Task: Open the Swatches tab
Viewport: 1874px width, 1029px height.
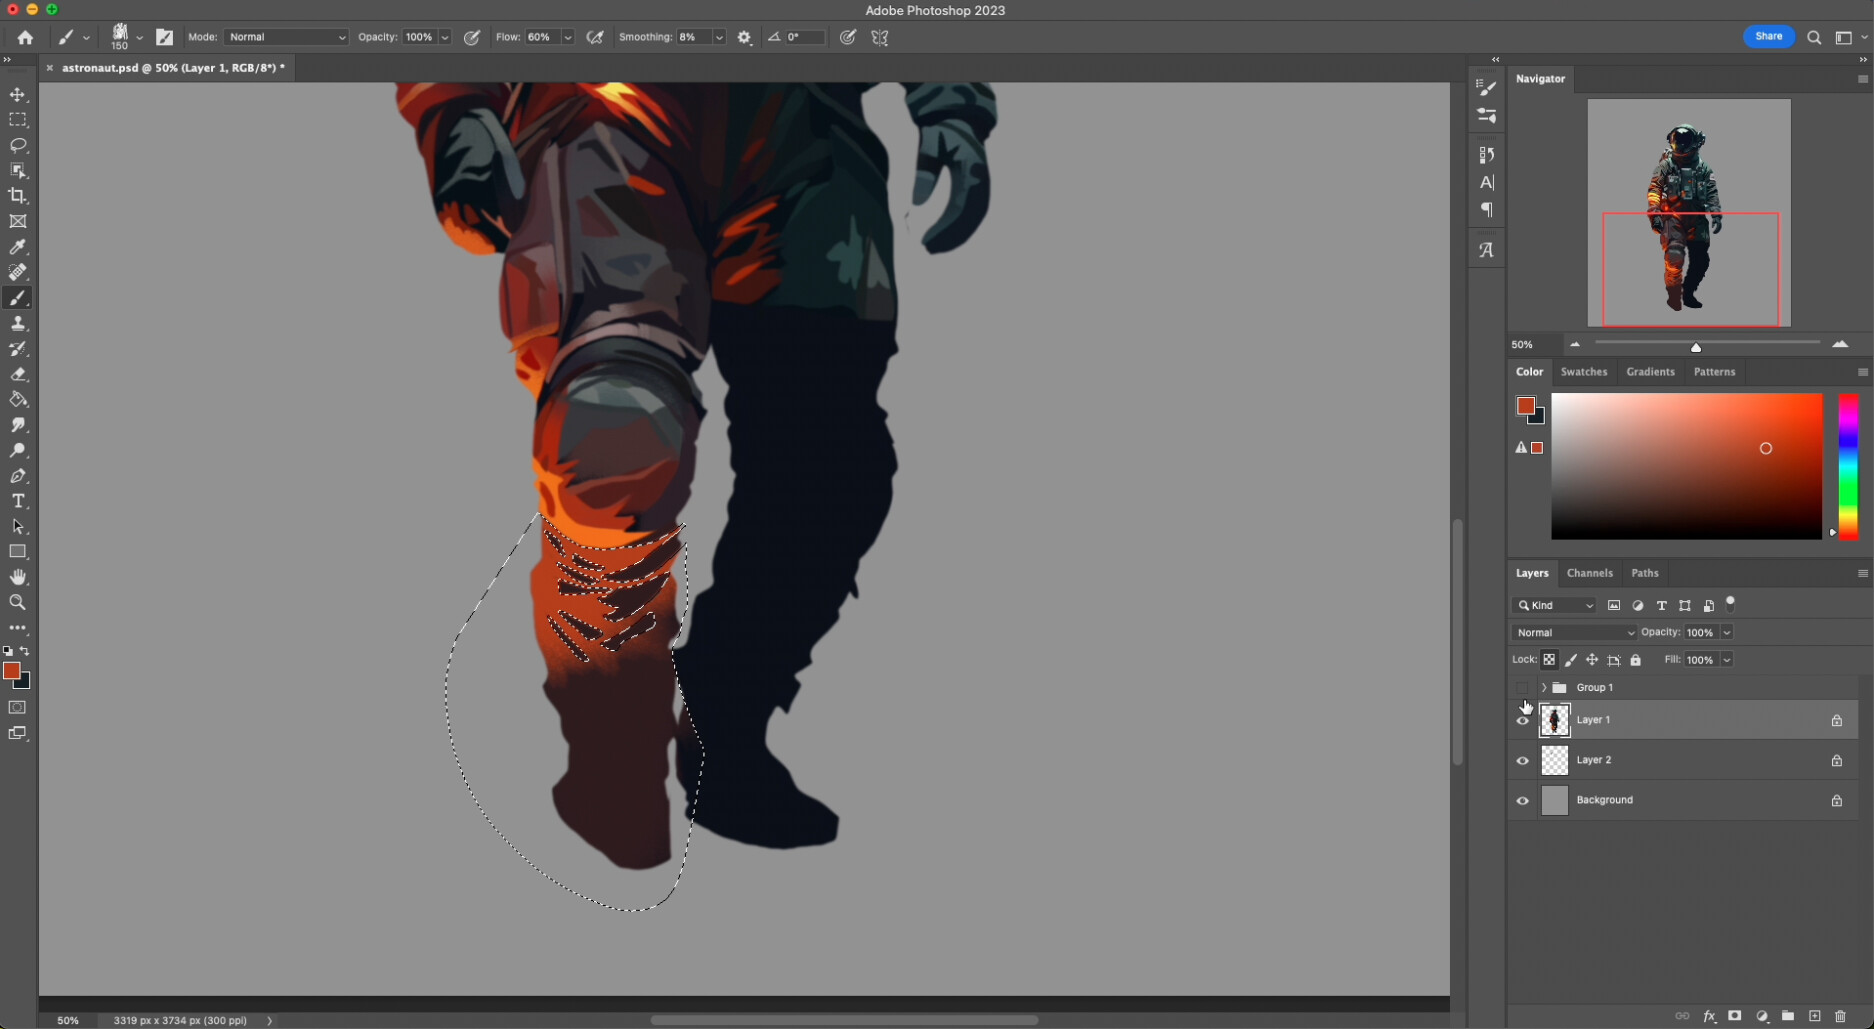Action: (1584, 371)
